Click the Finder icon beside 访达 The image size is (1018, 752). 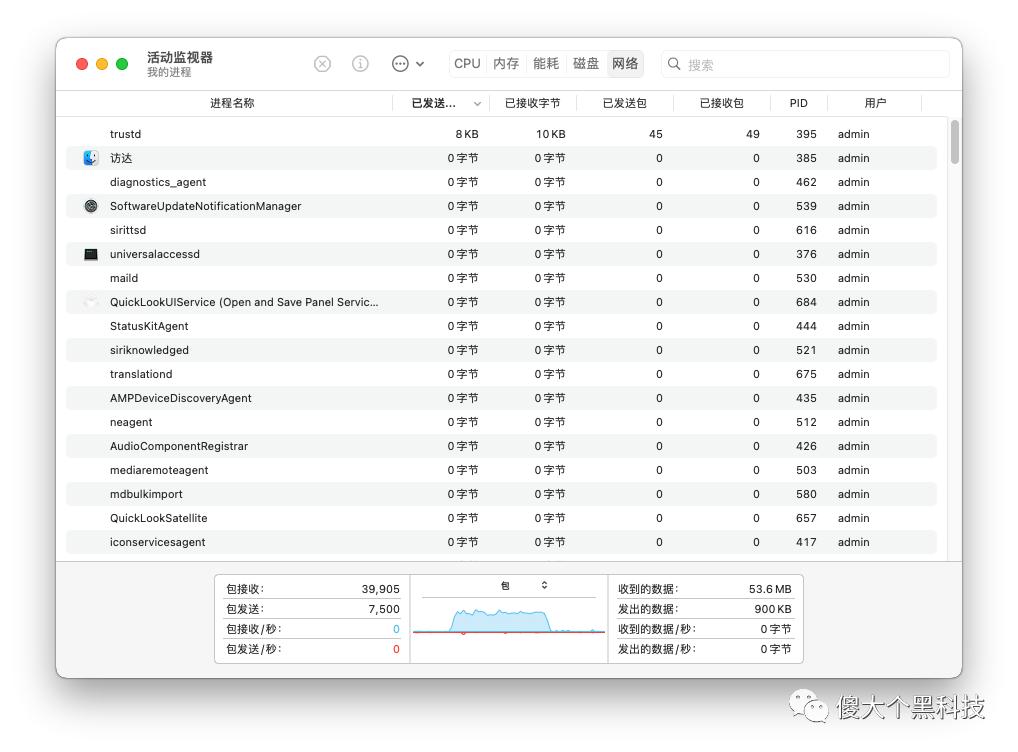tap(91, 158)
